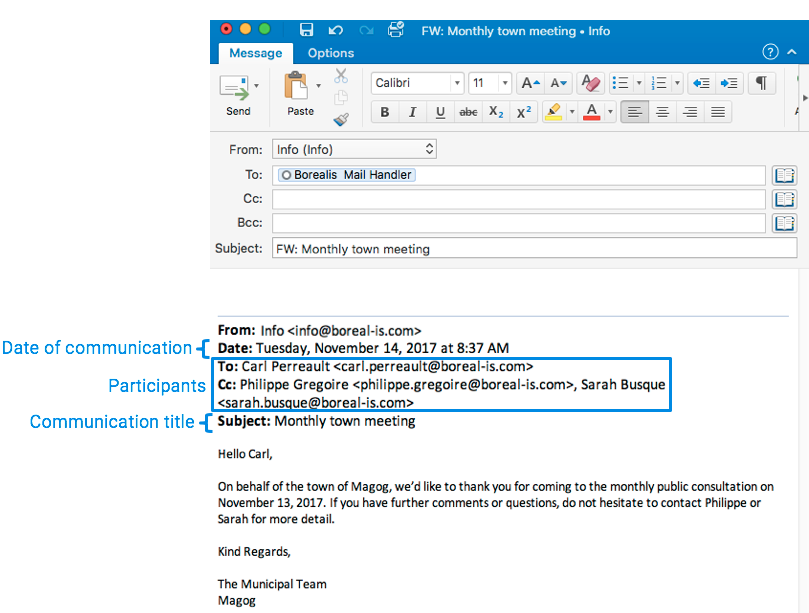This screenshot has height=613, width=809.
Task: Send the email message
Action: click(x=238, y=95)
